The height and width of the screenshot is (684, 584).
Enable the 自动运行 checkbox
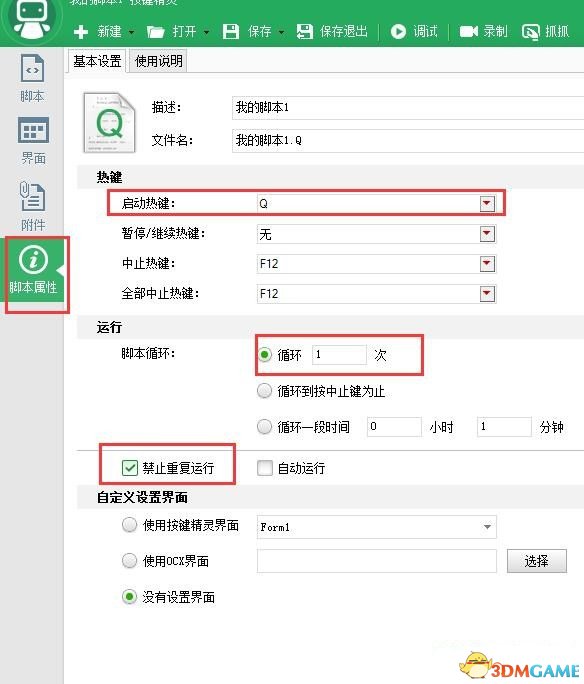[265, 468]
